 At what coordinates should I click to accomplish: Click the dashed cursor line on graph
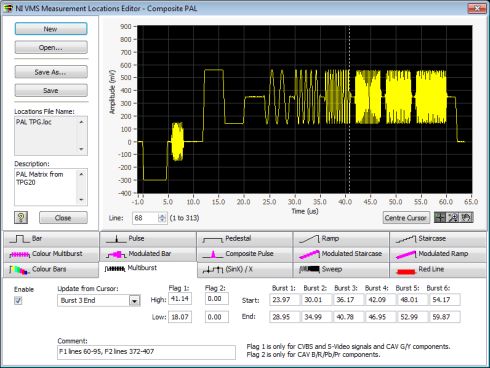coord(349,109)
